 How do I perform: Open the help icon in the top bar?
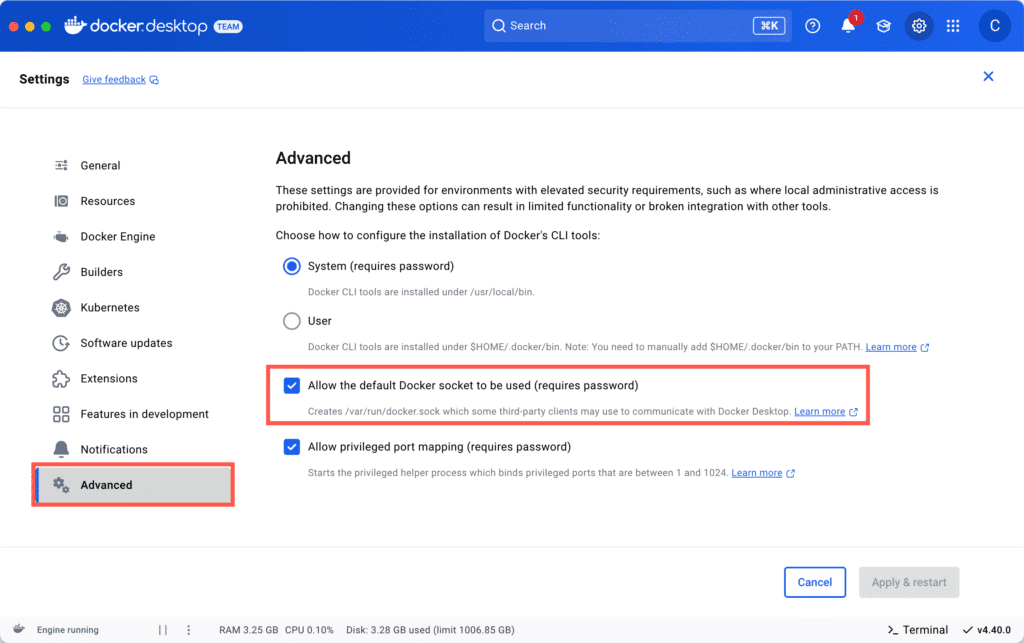coord(812,26)
